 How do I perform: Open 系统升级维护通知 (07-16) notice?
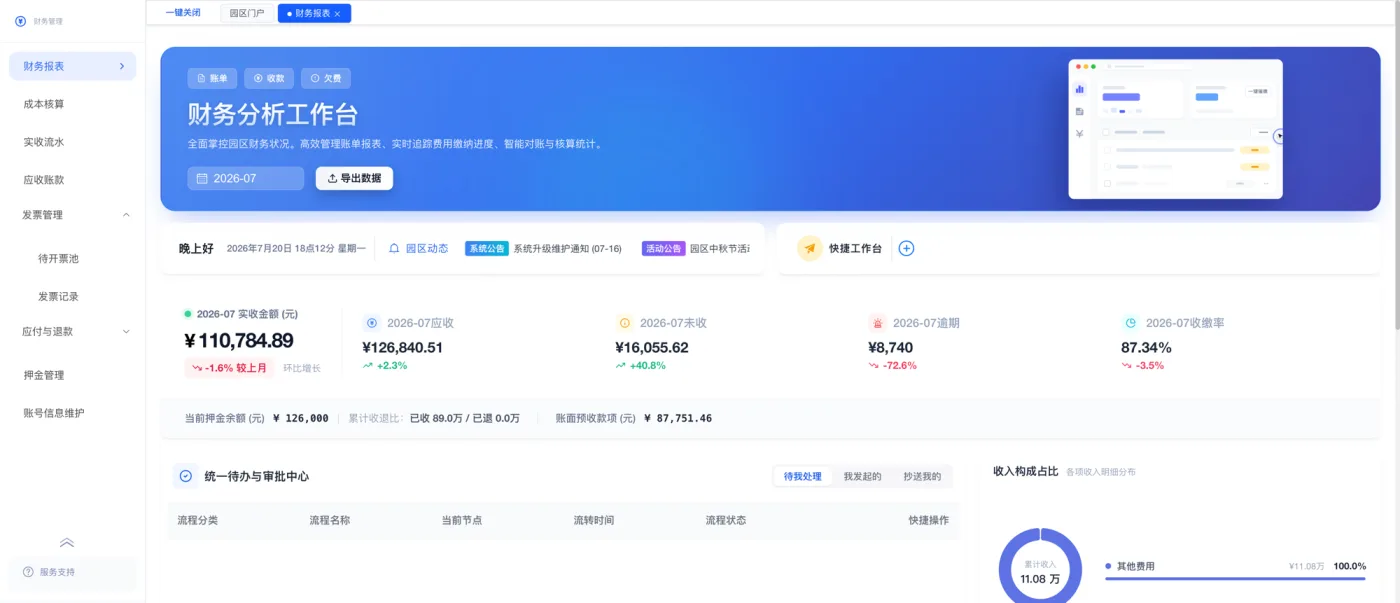(x=567, y=248)
